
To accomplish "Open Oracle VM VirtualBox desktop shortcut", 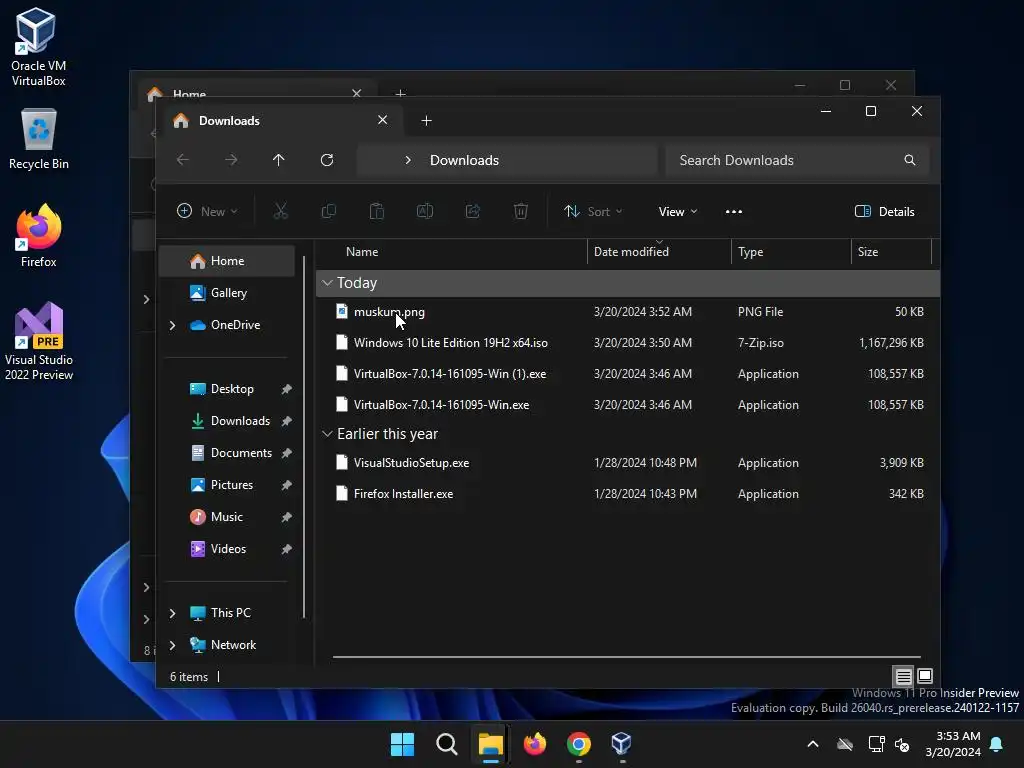I will (x=38, y=47).
